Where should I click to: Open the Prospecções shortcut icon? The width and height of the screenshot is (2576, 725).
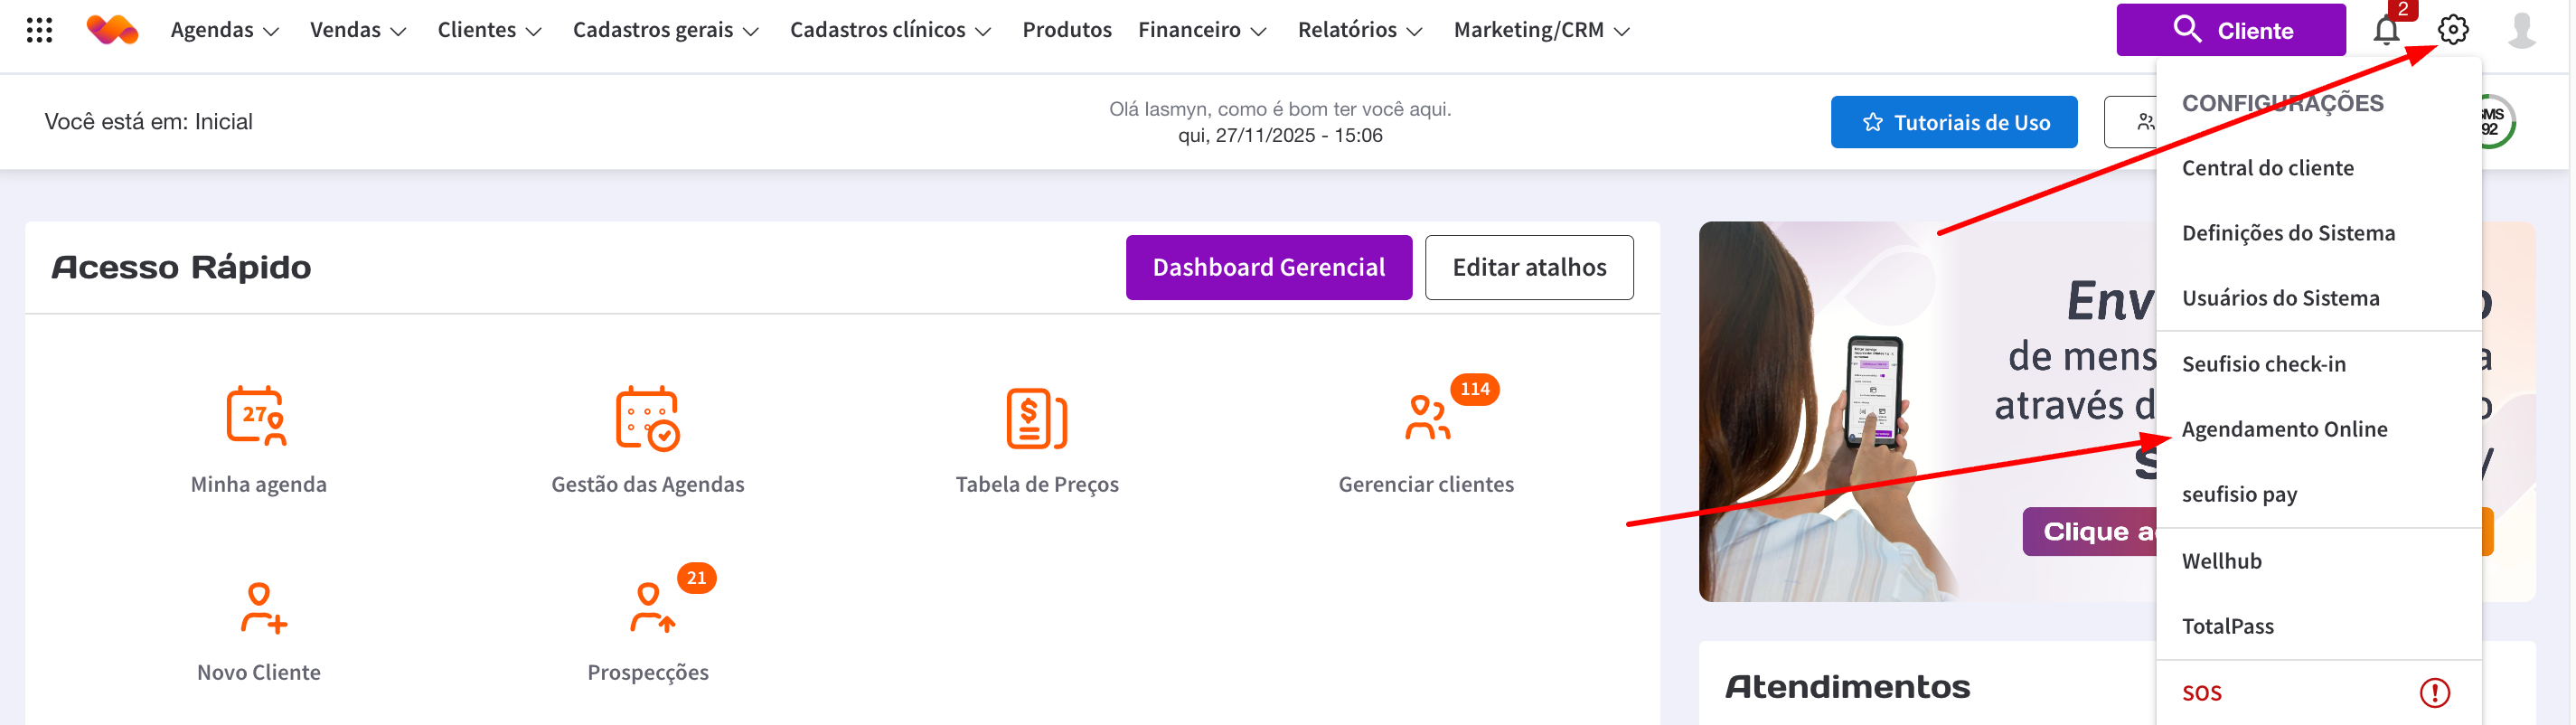click(x=650, y=608)
